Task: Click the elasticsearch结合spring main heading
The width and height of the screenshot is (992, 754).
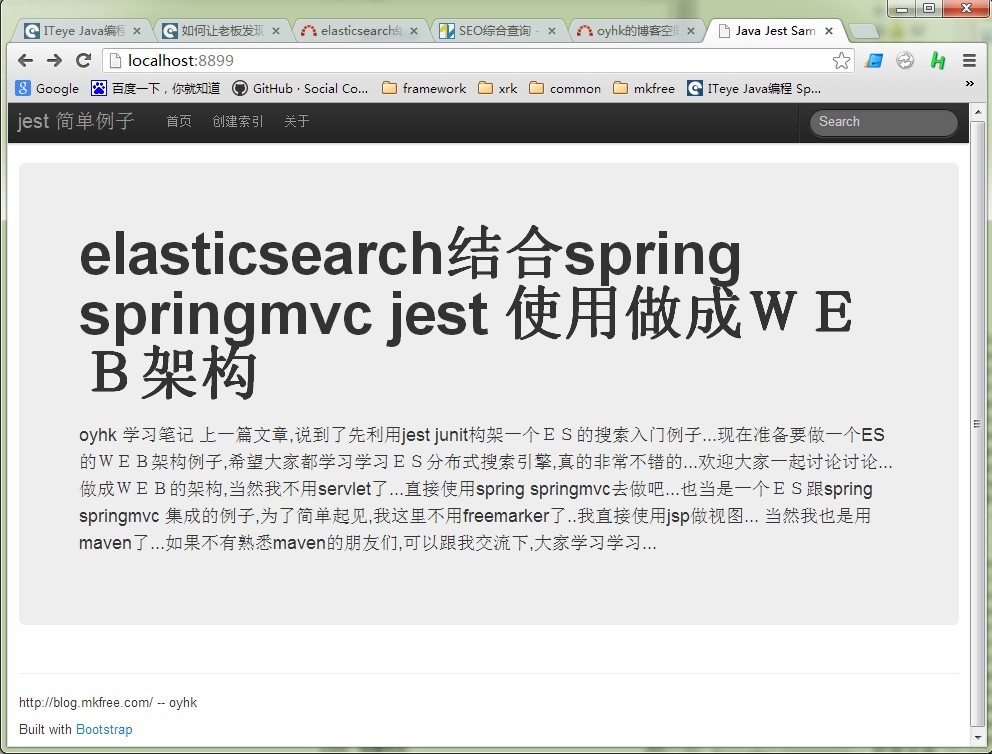Action: click(x=466, y=312)
